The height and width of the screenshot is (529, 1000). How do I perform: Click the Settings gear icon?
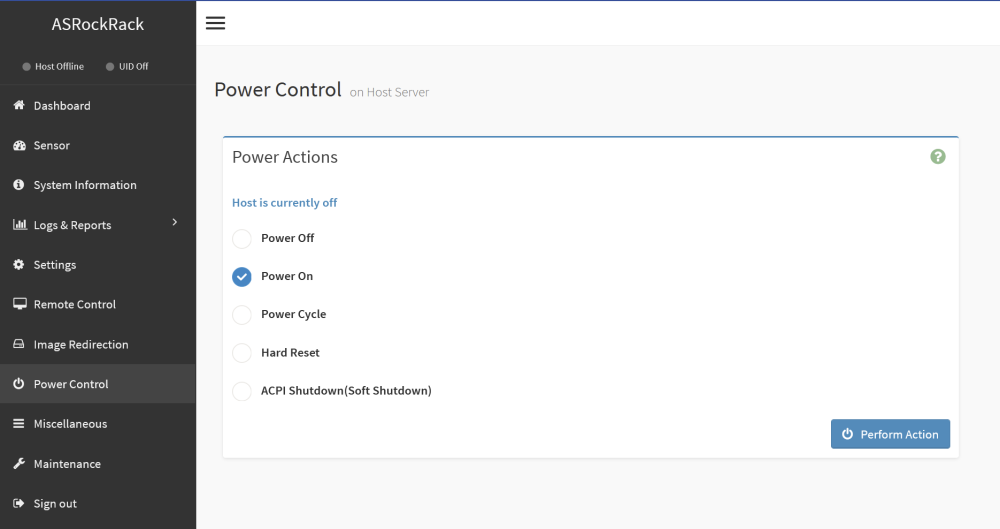coord(19,264)
